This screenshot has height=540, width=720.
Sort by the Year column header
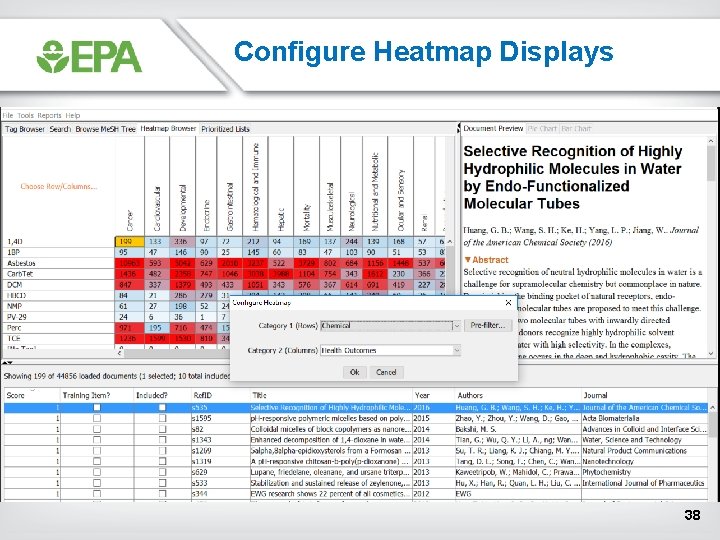click(x=433, y=395)
